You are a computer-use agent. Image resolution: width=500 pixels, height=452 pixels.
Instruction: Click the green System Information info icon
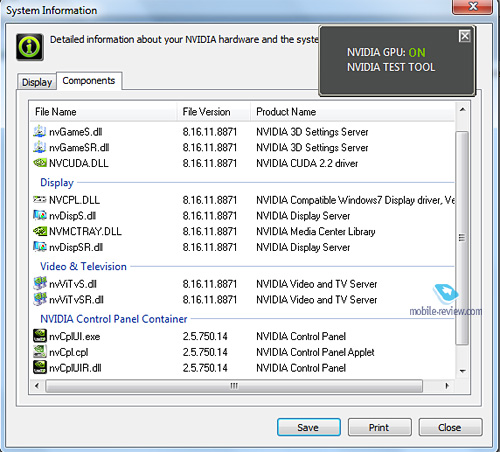30,47
